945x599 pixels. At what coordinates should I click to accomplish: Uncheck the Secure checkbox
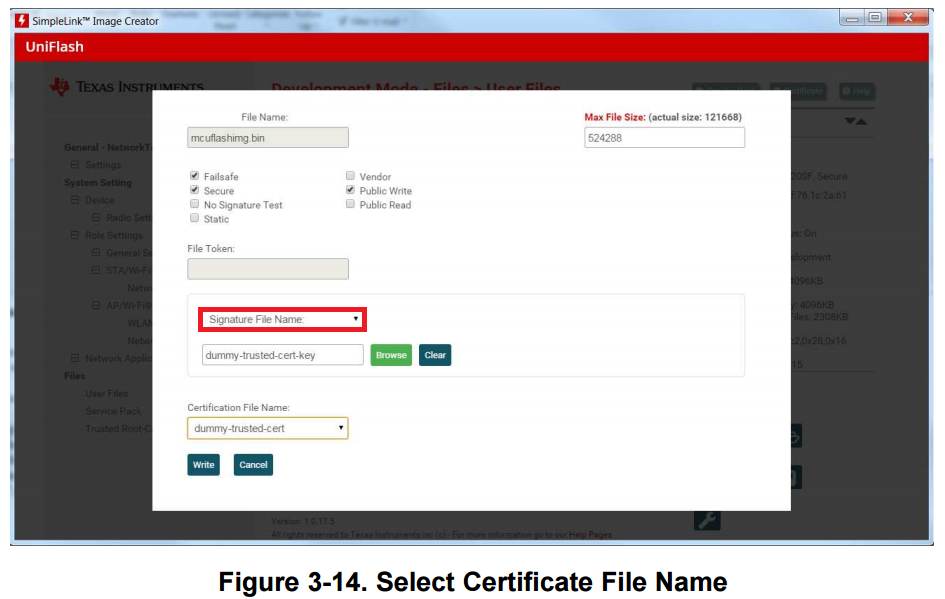click(194, 190)
